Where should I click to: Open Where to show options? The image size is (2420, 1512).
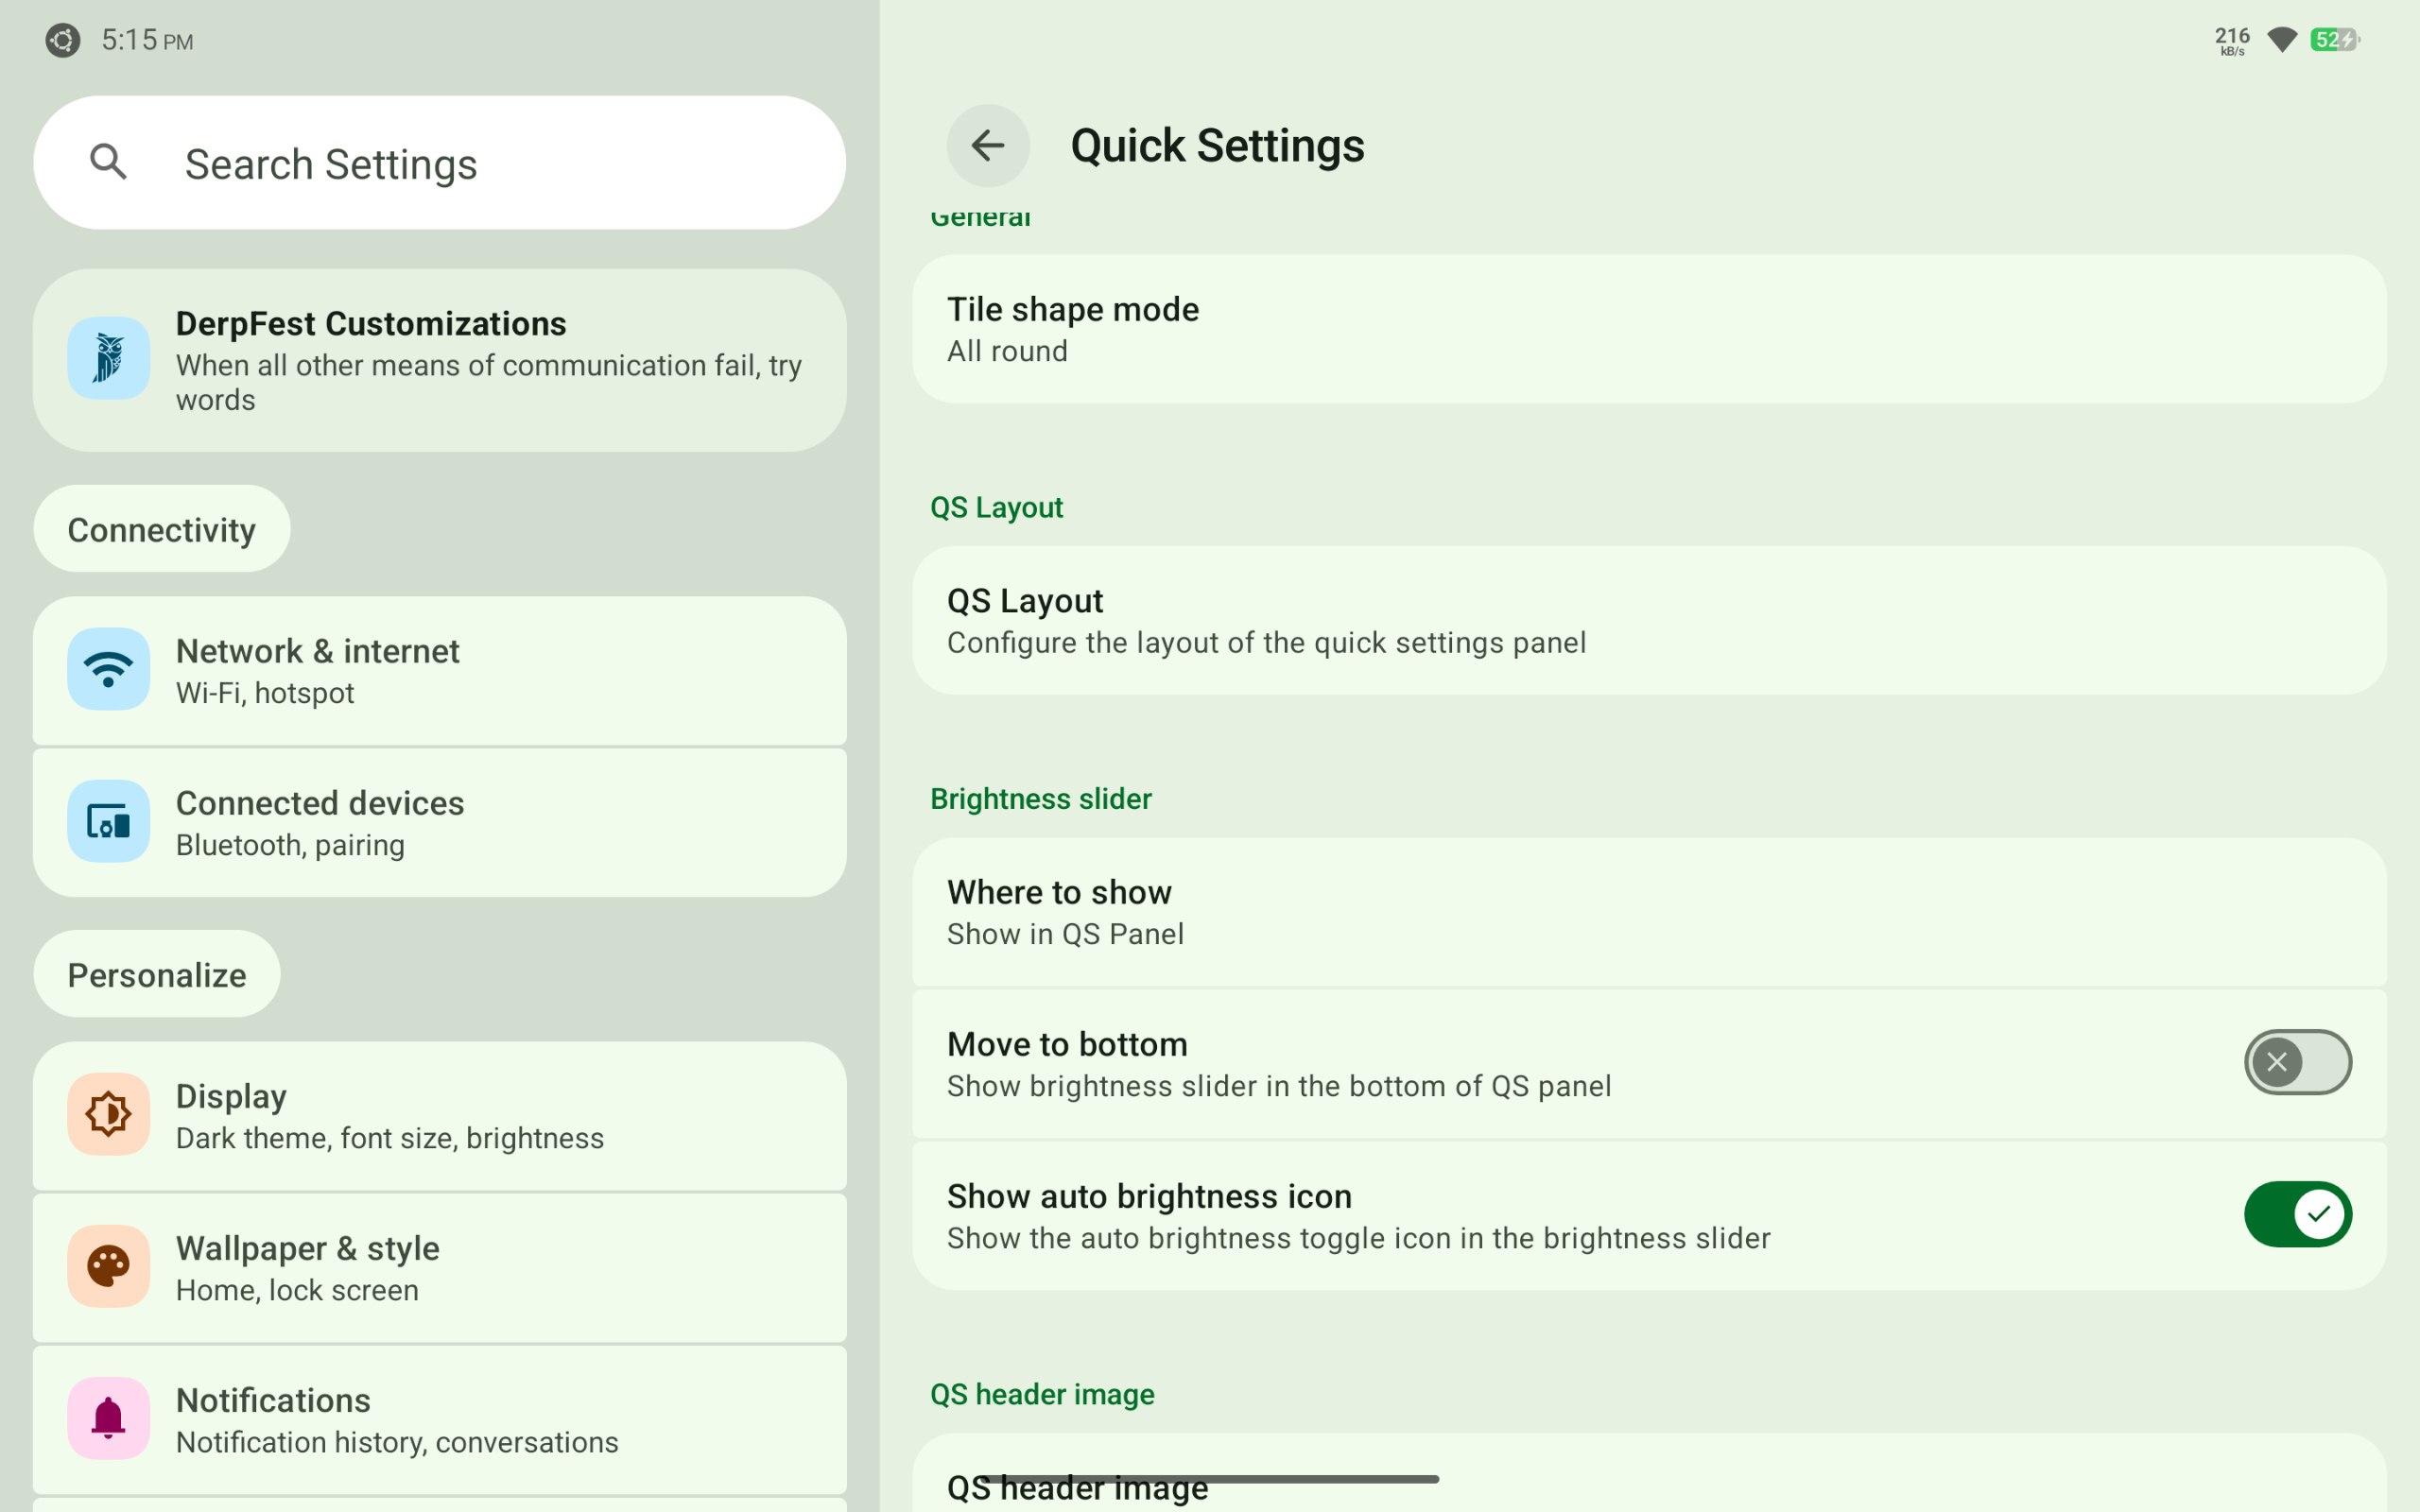[1648, 912]
